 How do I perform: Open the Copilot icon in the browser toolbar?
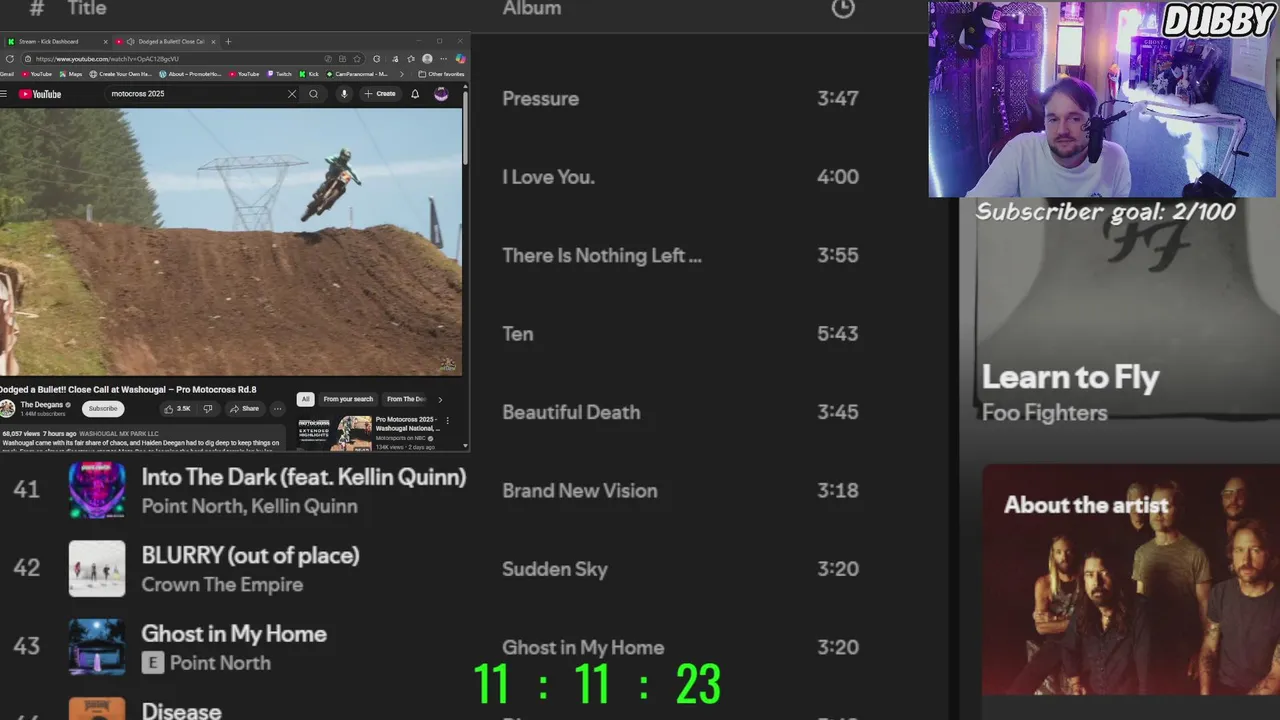460,59
